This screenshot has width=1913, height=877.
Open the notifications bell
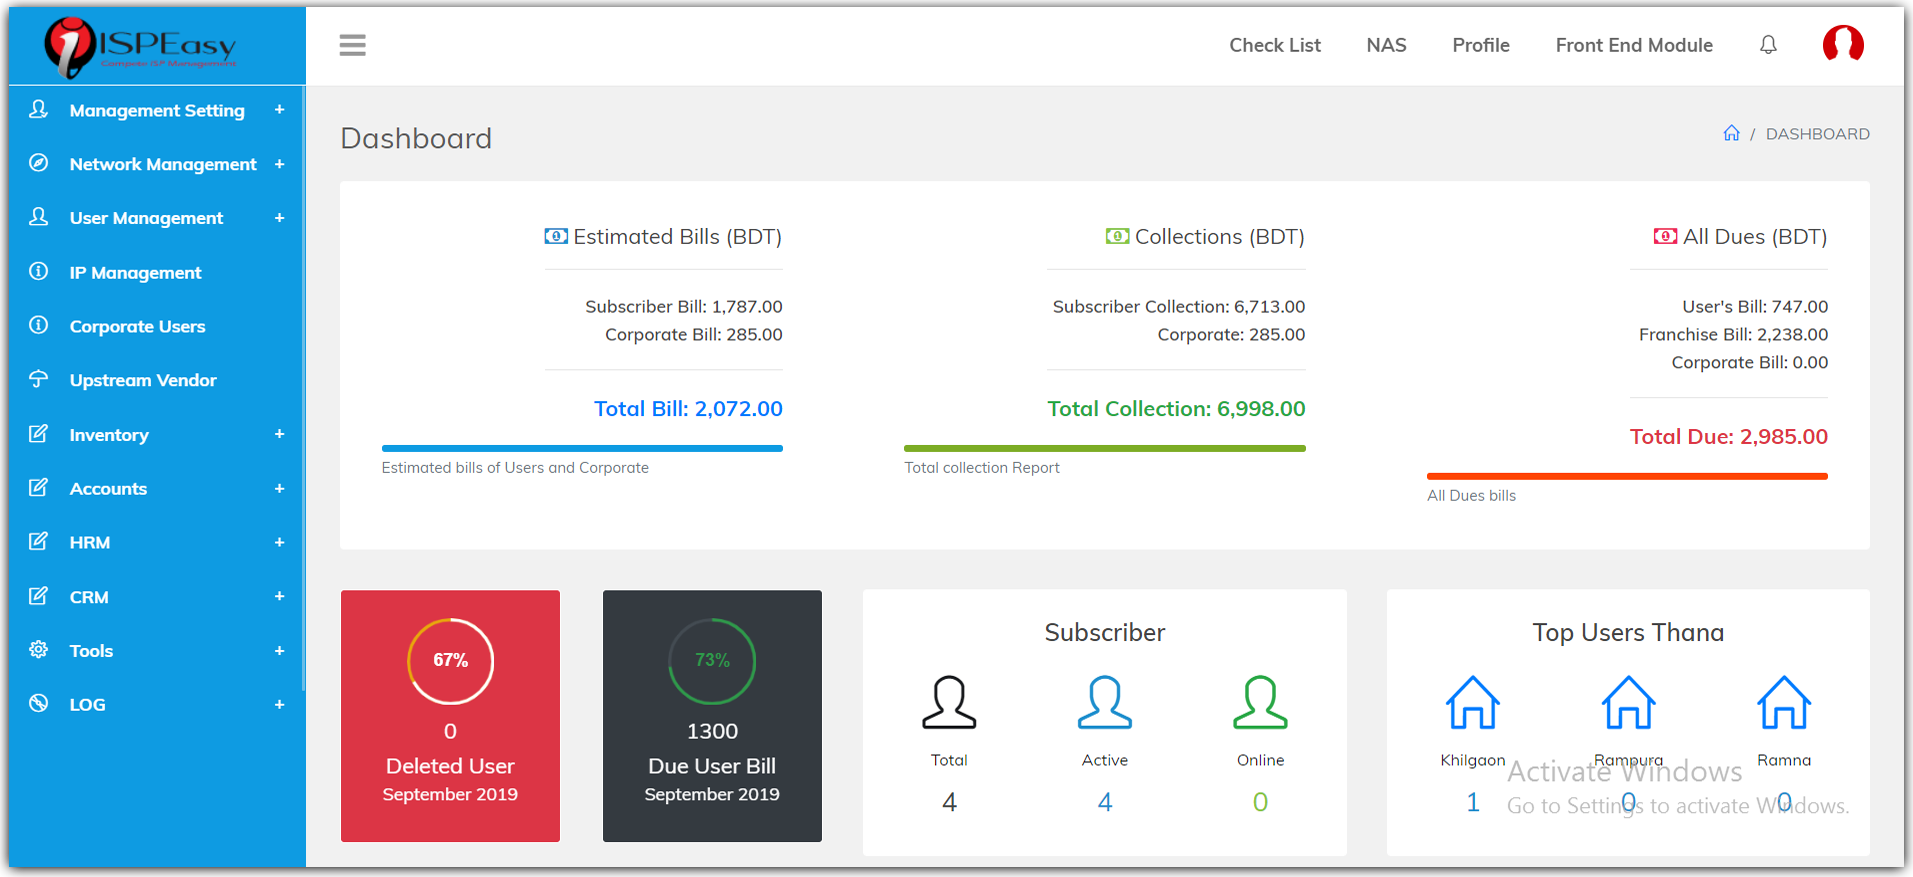click(x=1768, y=45)
